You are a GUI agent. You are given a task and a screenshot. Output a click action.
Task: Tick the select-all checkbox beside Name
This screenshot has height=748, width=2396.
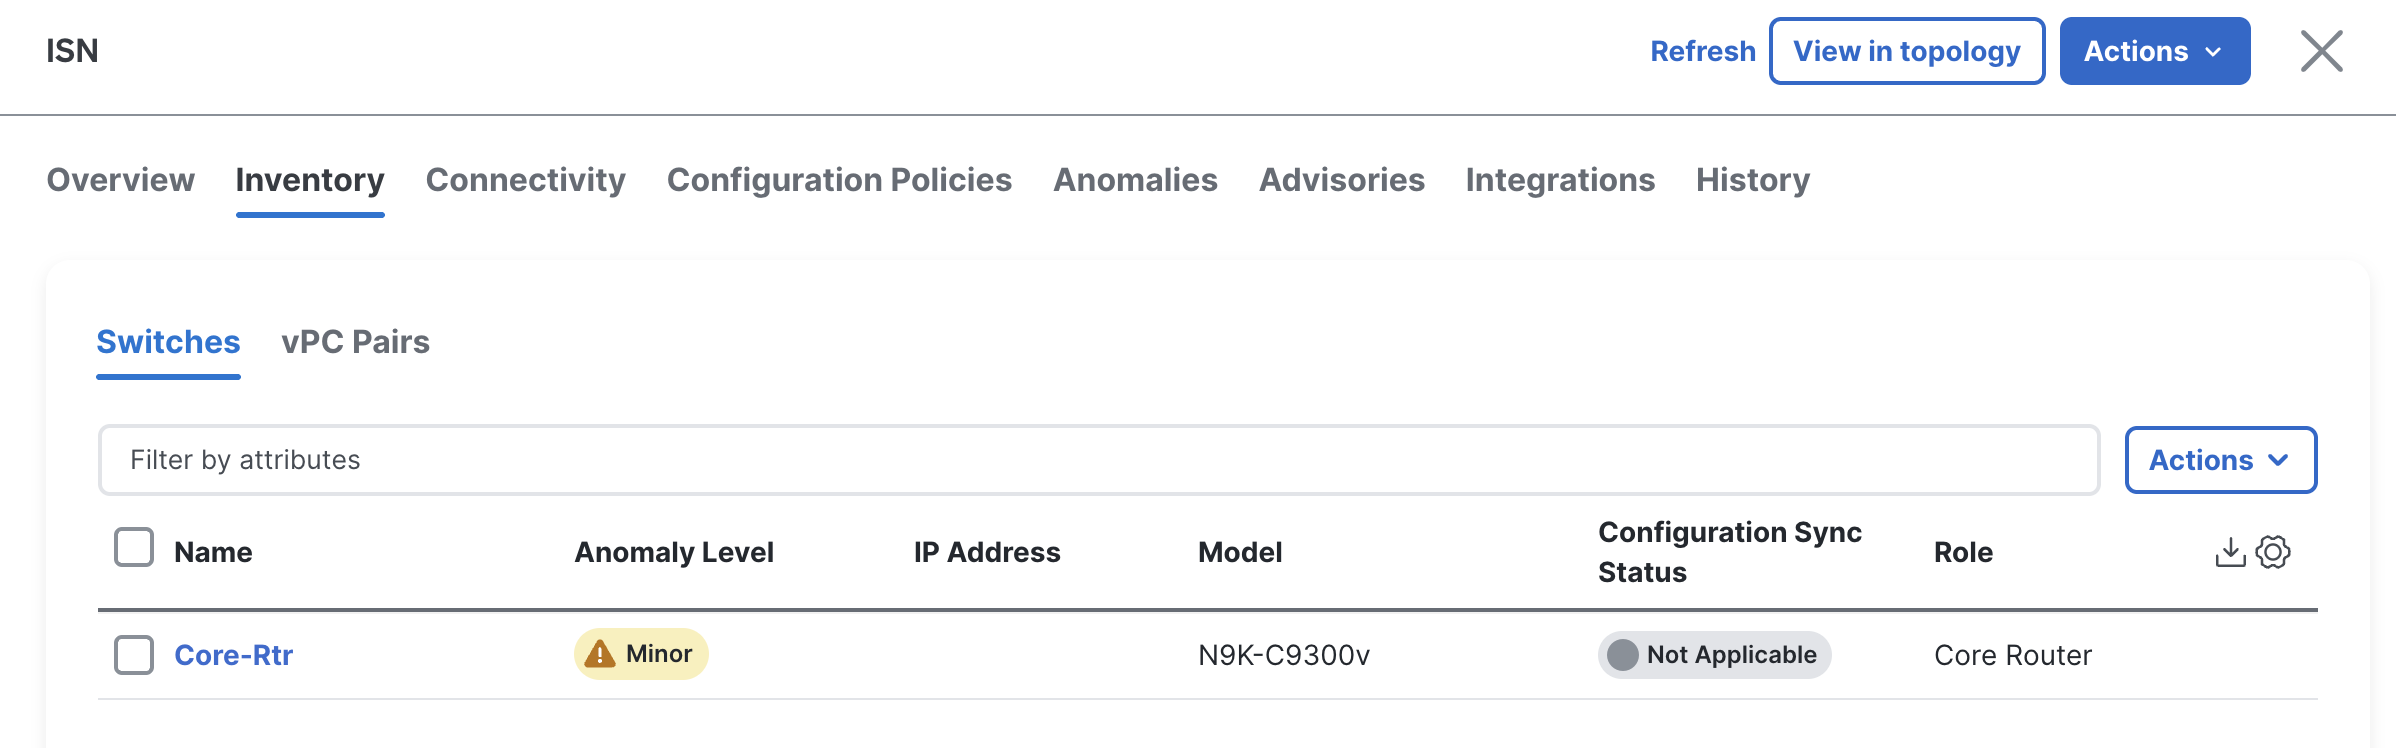tap(134, 548)
